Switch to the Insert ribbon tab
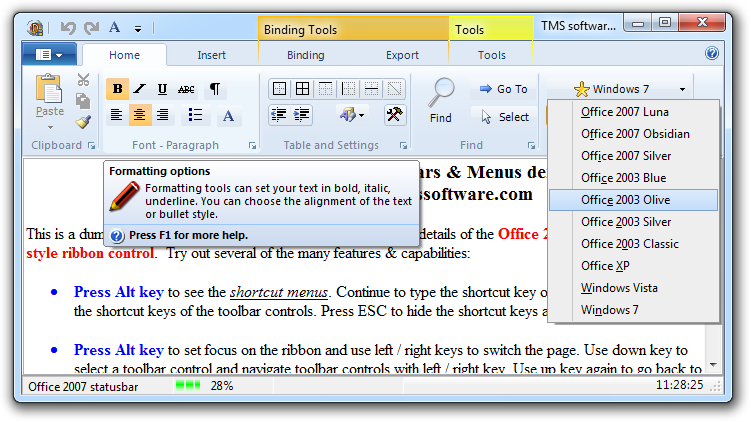Viewport: 751px width, 422px height. tap(211, 55)
